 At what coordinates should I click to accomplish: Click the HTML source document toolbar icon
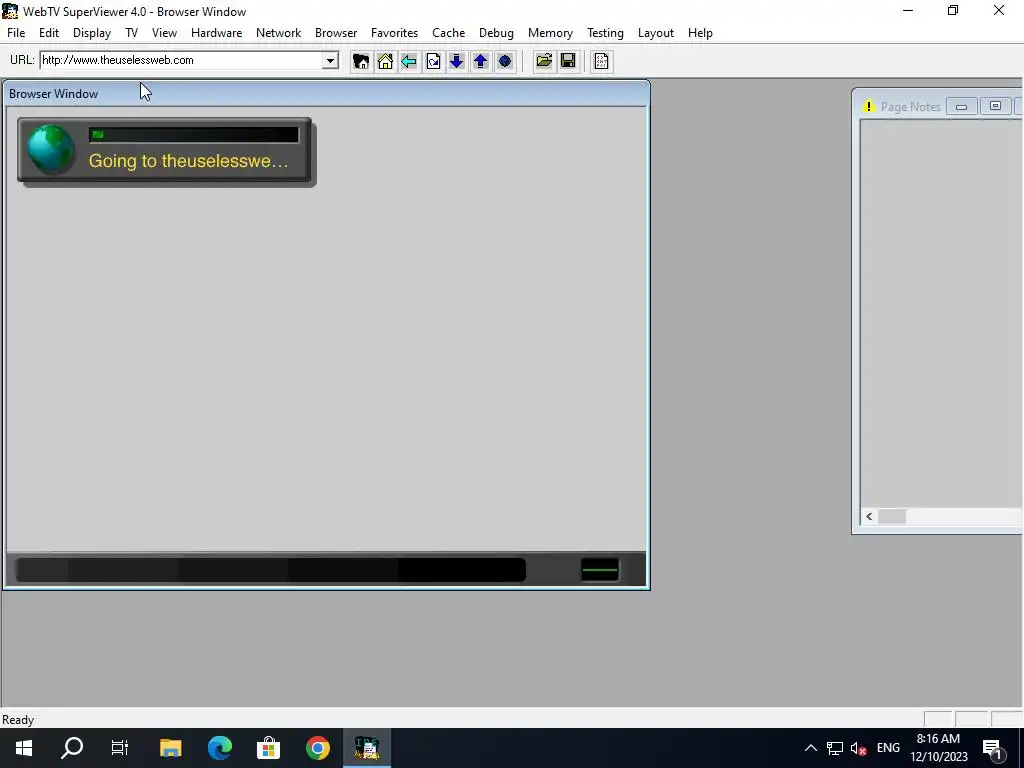(x=601, y=61)
